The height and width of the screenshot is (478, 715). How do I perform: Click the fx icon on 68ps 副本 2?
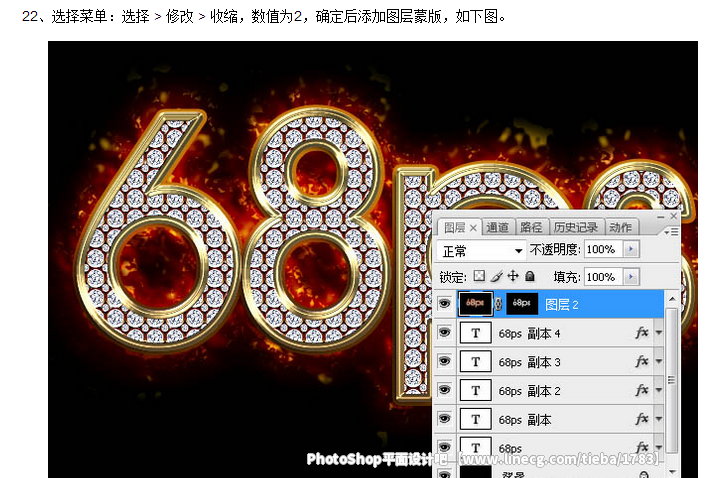pyautogui.click(x=642, y=391)
